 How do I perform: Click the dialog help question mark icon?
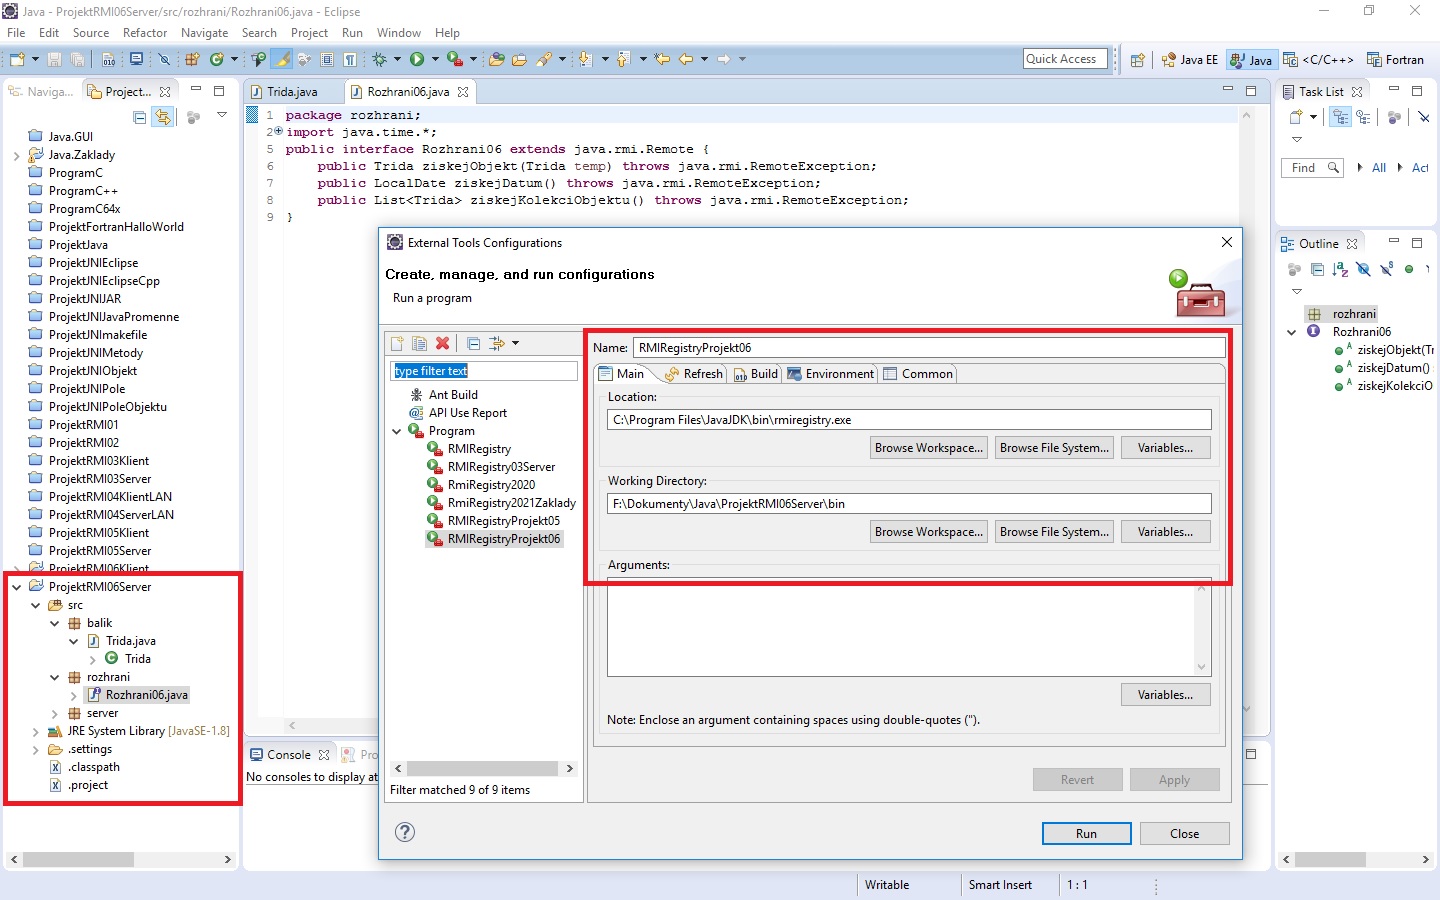pos(405,832)
